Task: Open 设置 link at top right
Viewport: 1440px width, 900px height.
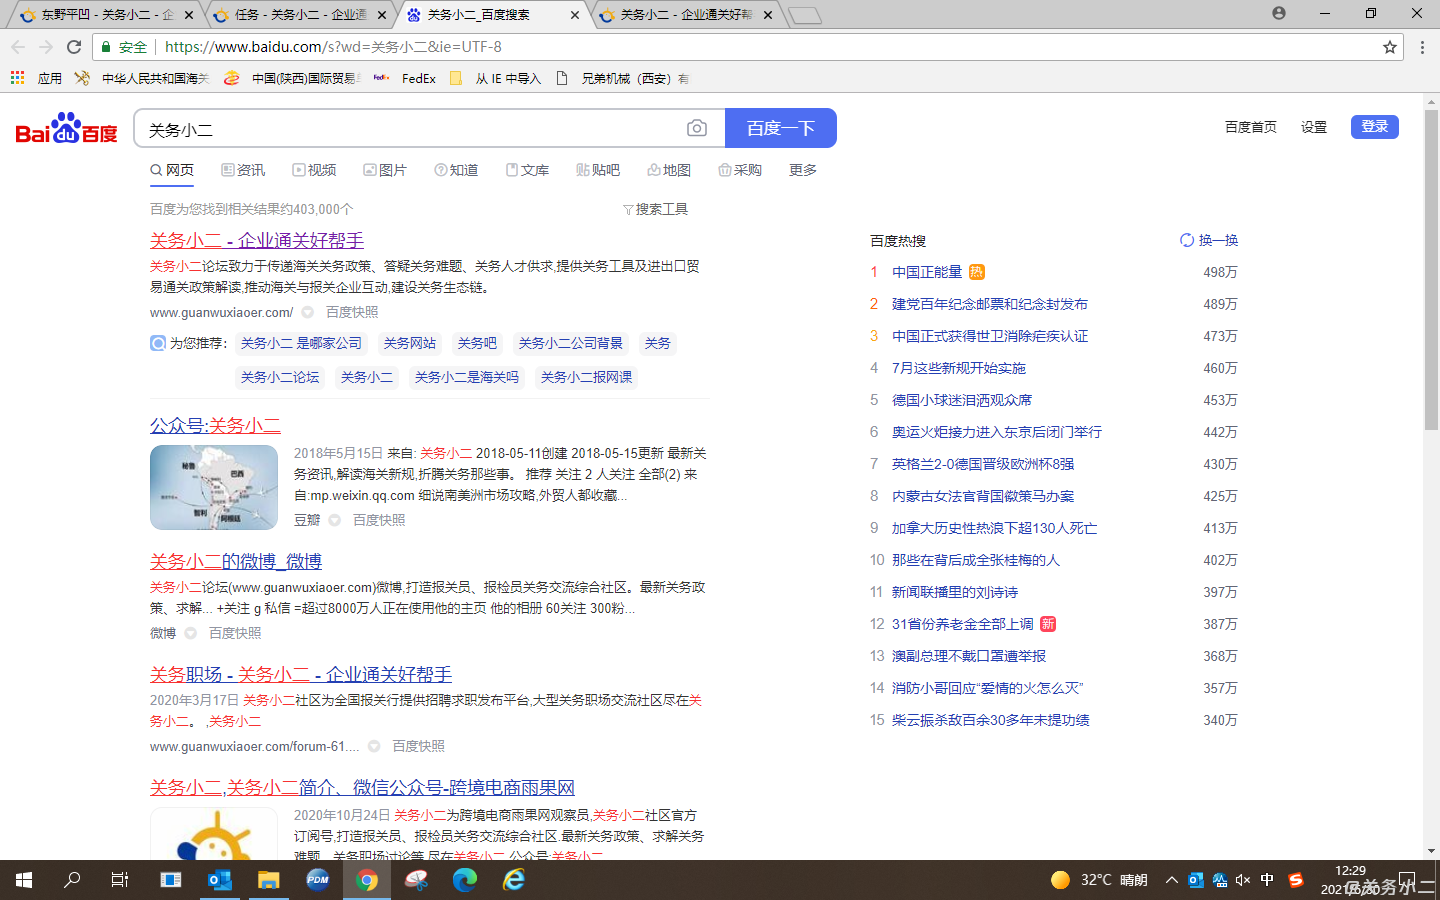Action: 1314,127
